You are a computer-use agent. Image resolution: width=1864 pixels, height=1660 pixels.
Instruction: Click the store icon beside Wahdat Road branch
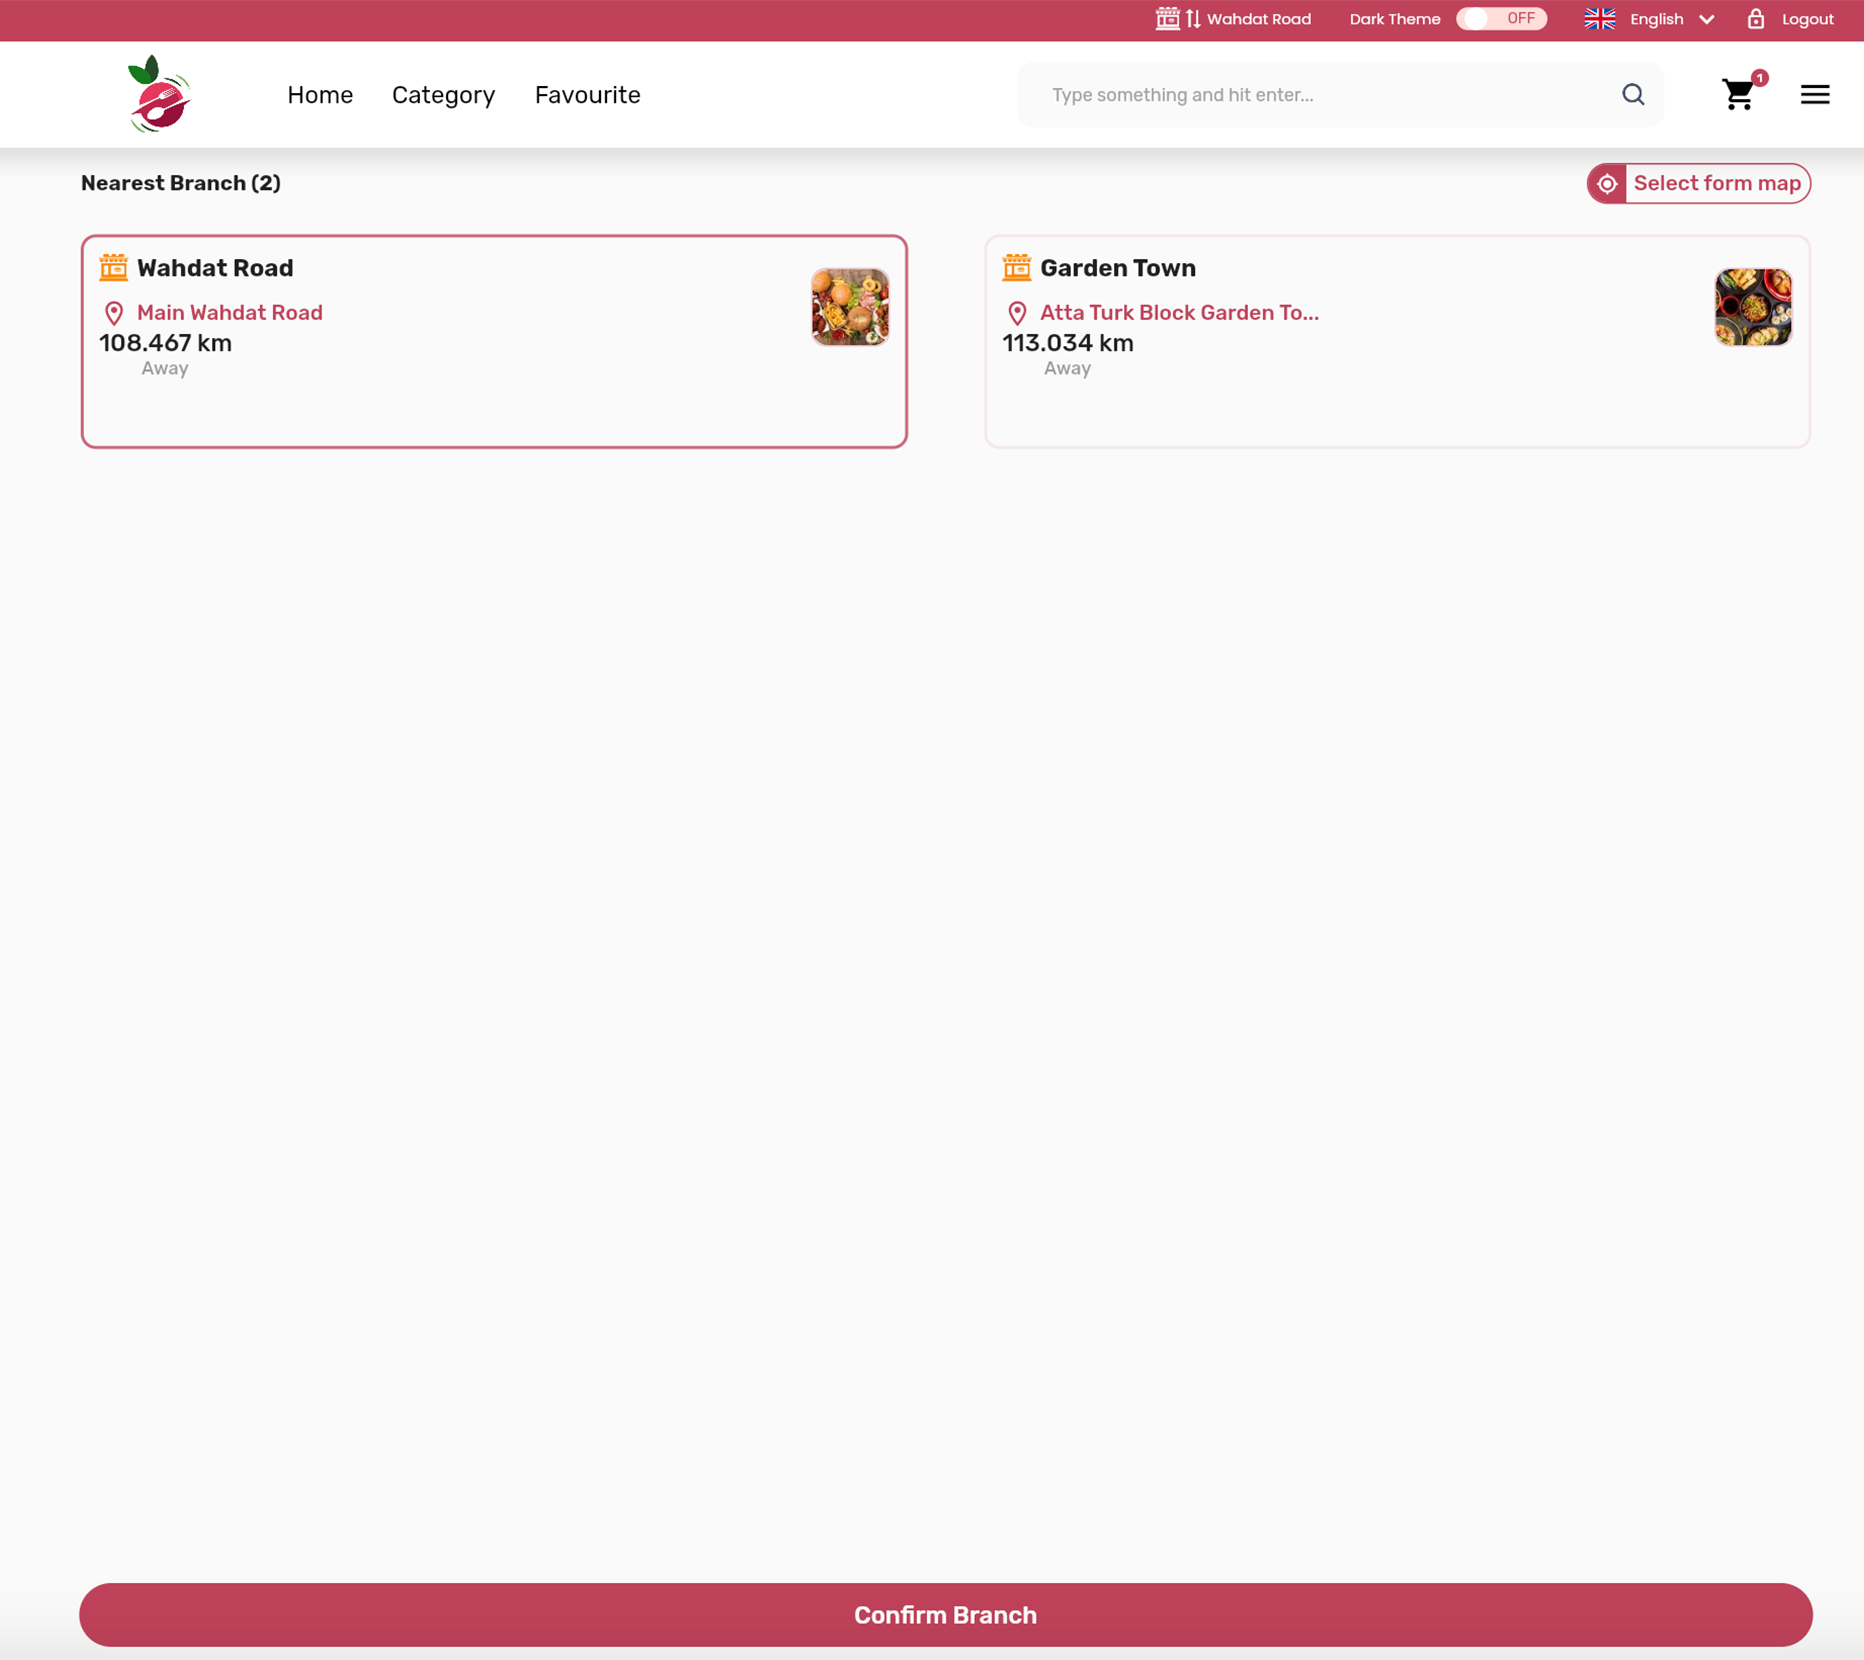[x=113, y=267]
